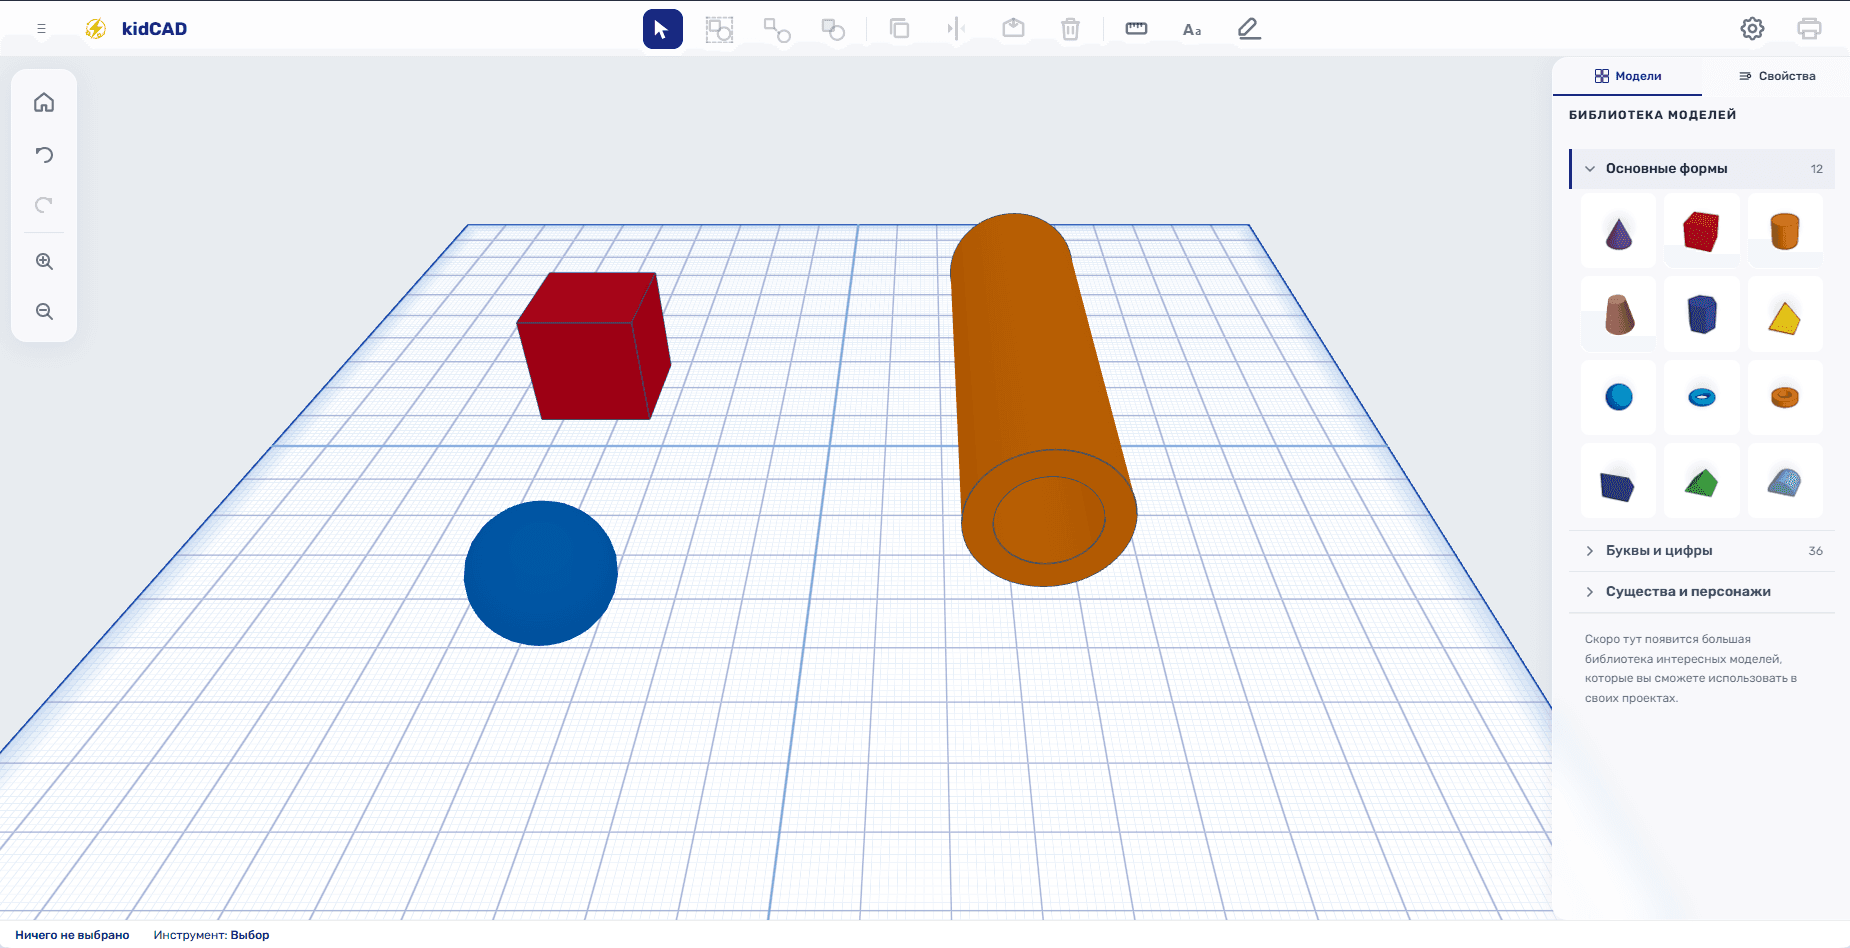Add the purple cone shape

pyautogui.click(x=1618, y=232)
